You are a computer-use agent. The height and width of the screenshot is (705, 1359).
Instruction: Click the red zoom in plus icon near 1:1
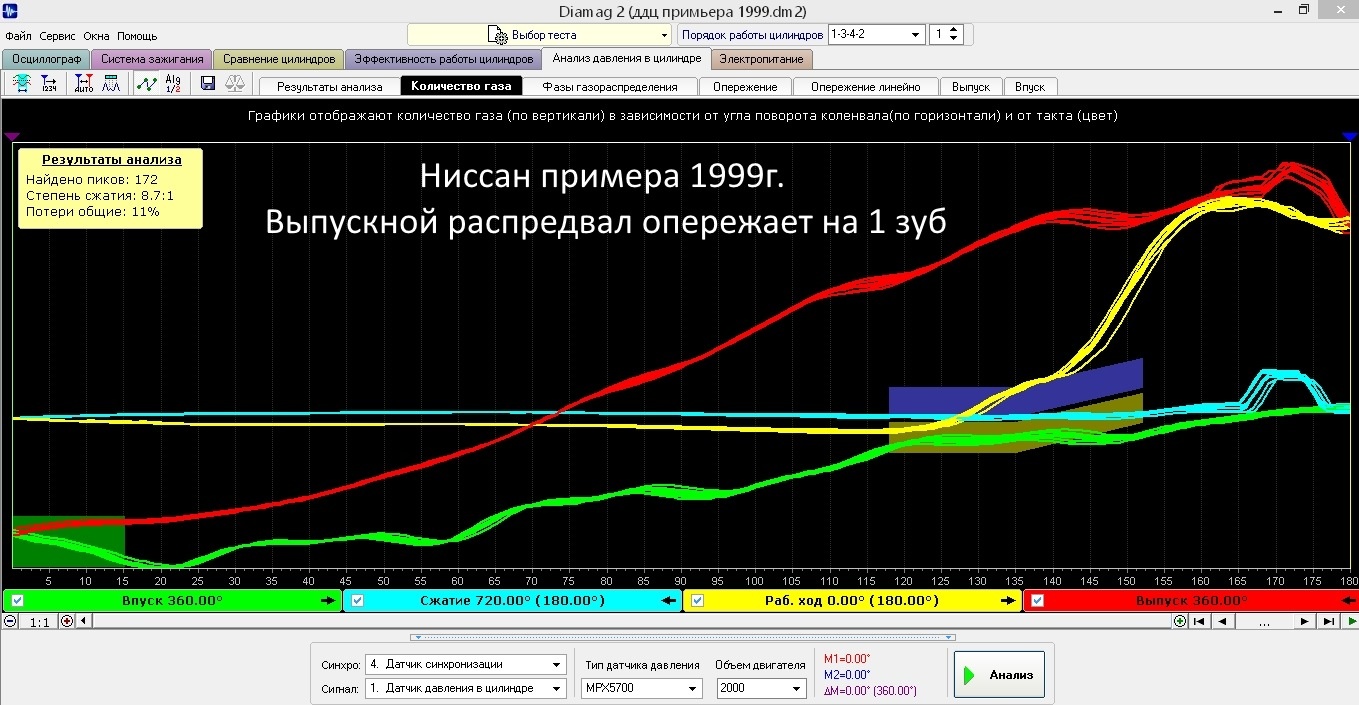[x=67, y=621]
